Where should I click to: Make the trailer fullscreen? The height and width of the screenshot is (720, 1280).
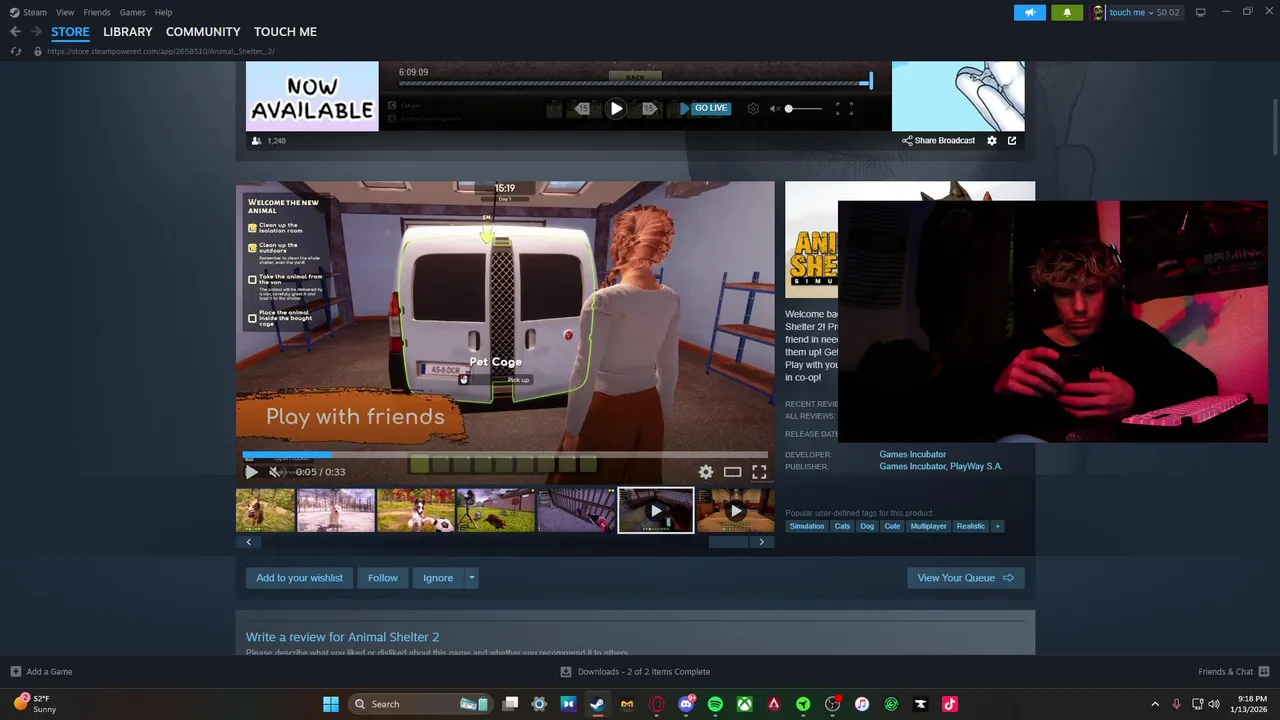759,472
